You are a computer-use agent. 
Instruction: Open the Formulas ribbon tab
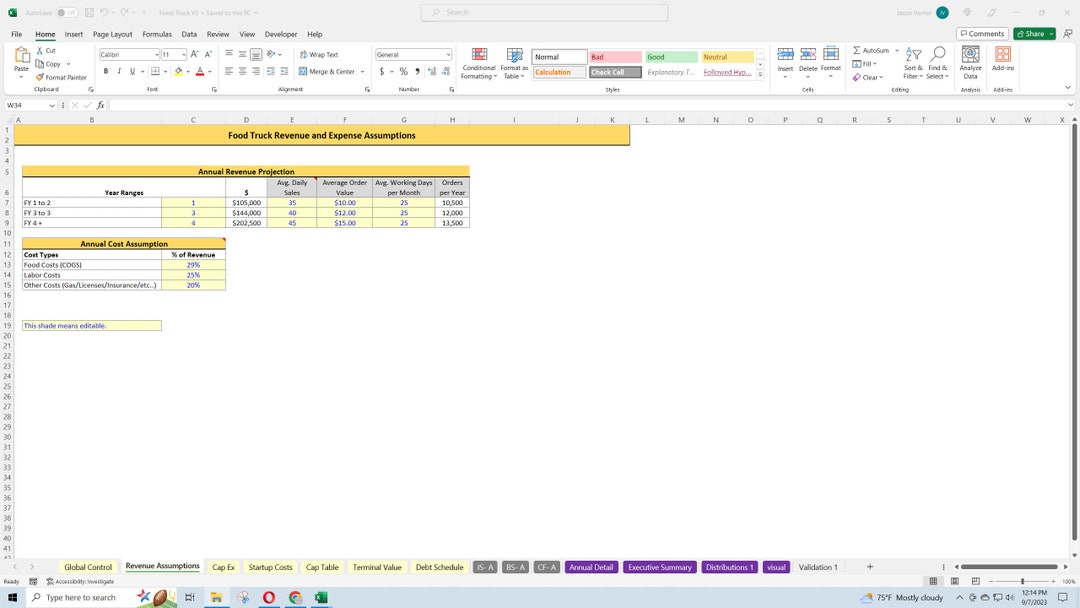click(157, 34)
